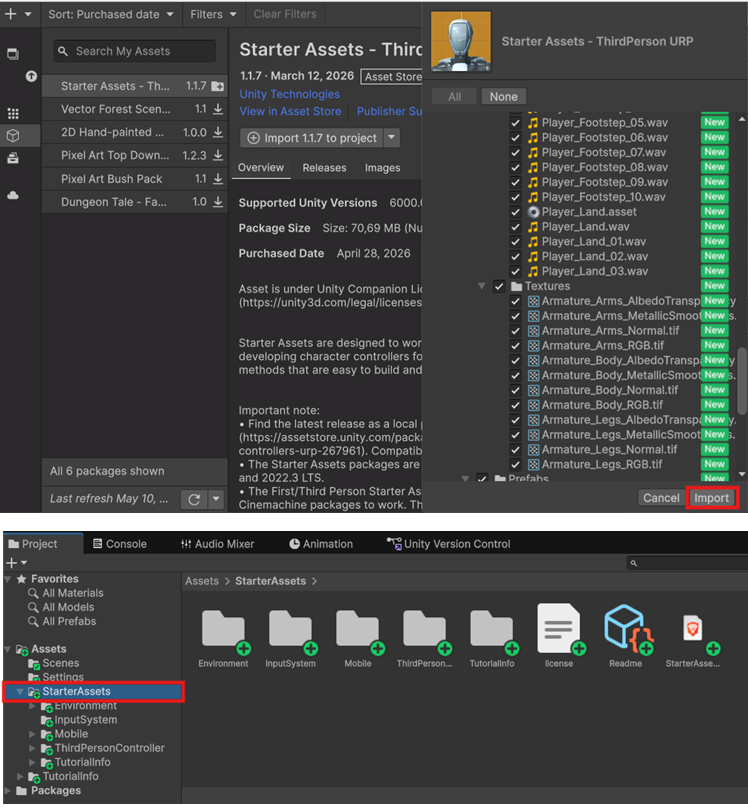
Task: Open import version dropdown arrow
Action: point(392,138)
